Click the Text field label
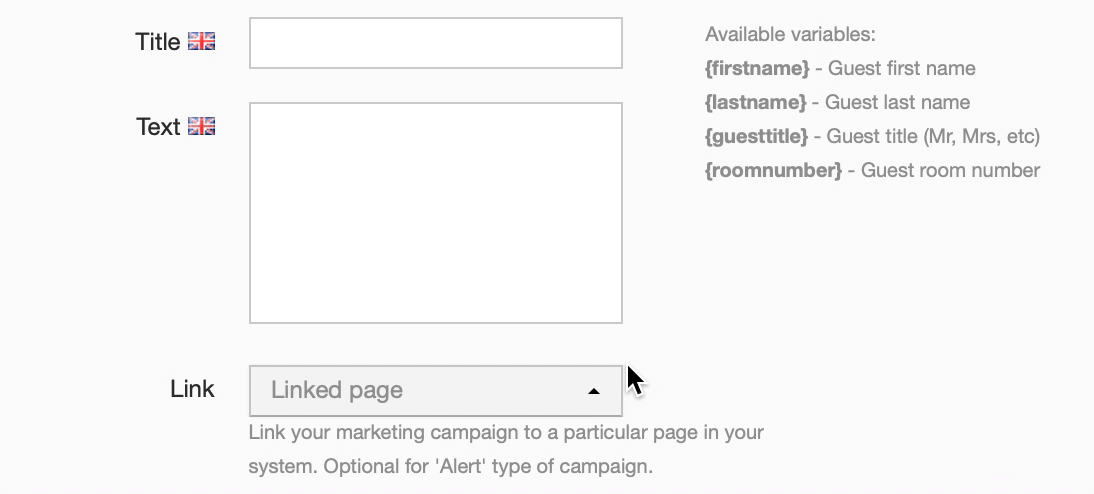This screenshot has width=1094, height=494. 158,127
